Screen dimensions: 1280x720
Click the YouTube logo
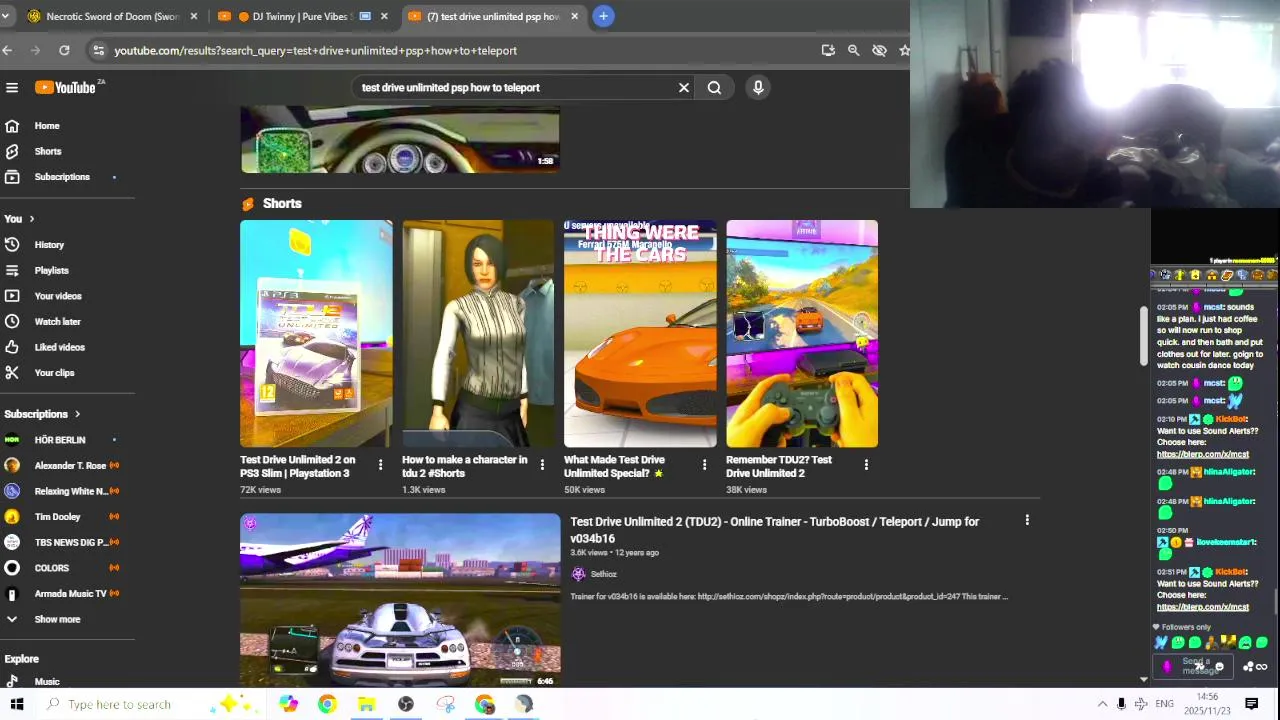[x=66, y=88]
